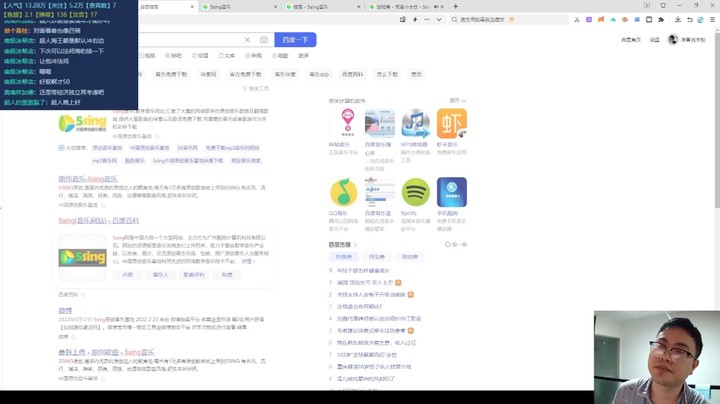This screenshot has width=720, height=404.
Task: Open the 百度音乐盒 app thumbnail
Action: click(x=380, y=192)
